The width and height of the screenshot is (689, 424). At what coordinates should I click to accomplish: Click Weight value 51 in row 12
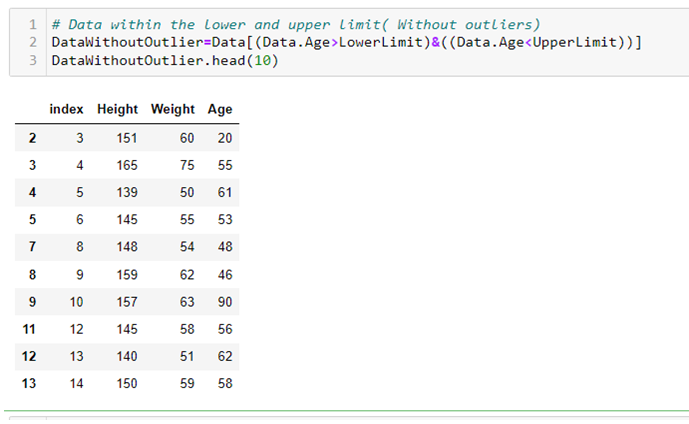tap(187, 356)
